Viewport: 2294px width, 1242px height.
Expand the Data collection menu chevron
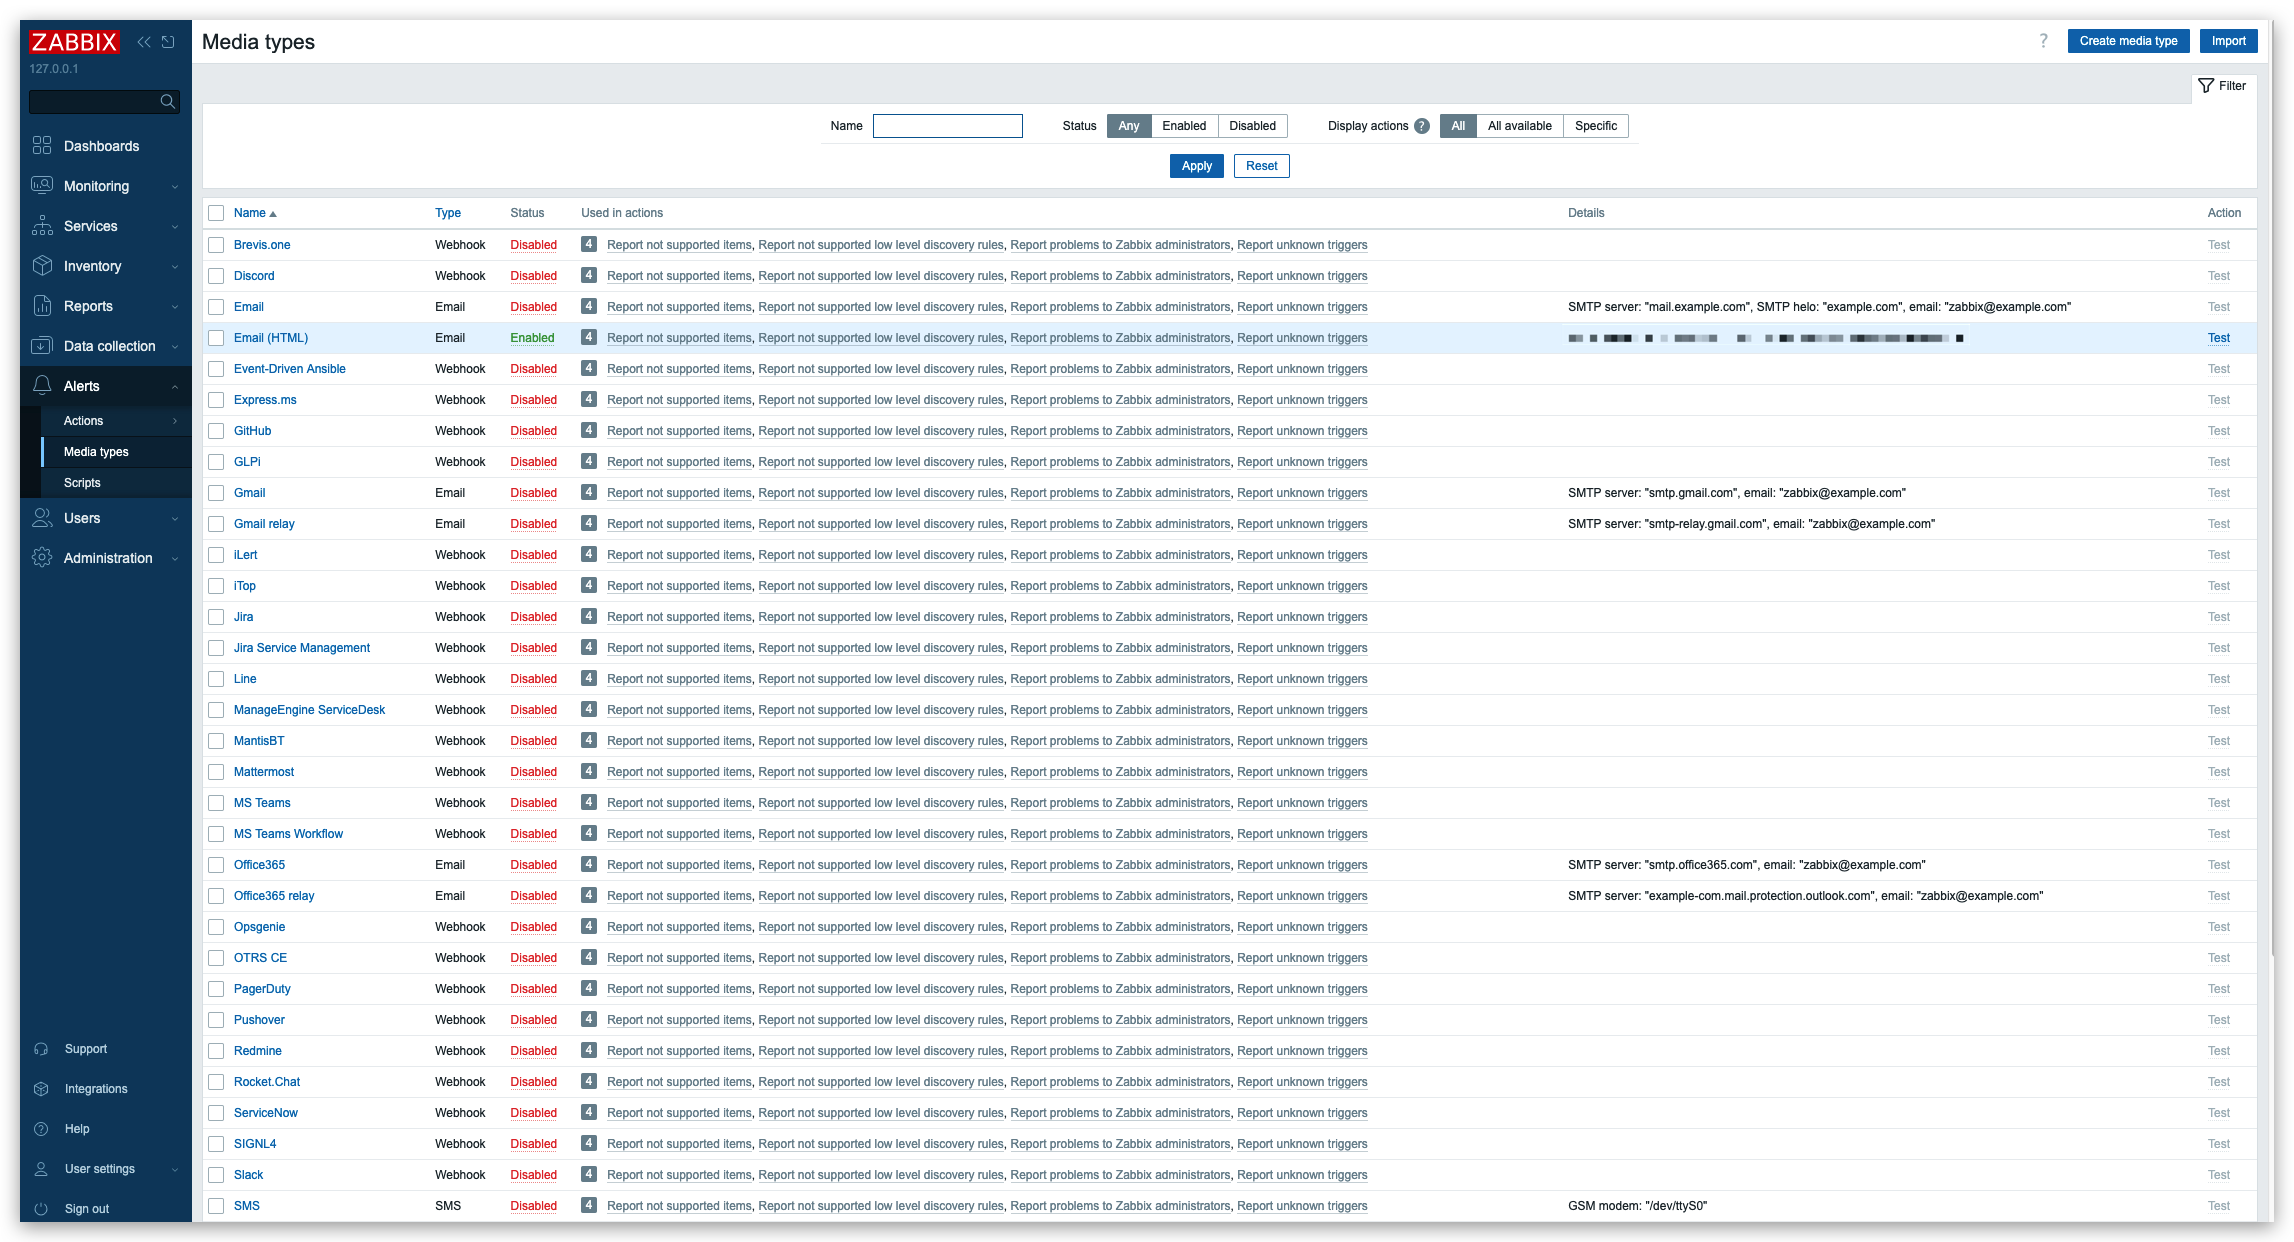point(175,347)
